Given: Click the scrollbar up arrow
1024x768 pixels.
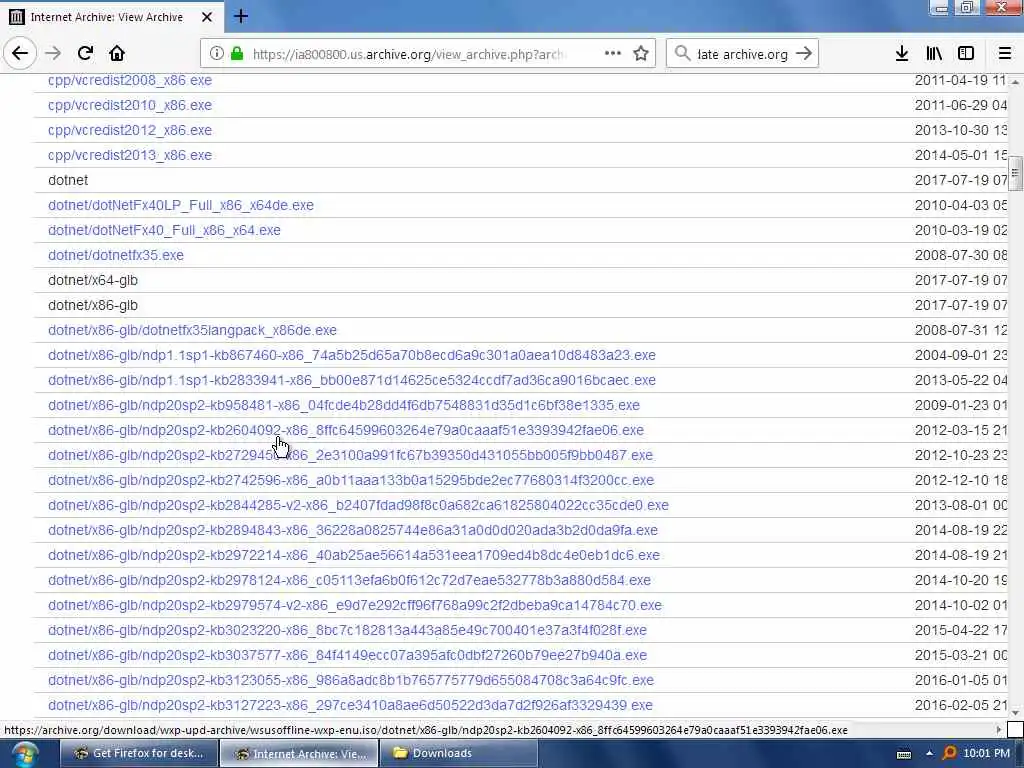Looking at the screenshot, I should click(x=1015, y=82).
